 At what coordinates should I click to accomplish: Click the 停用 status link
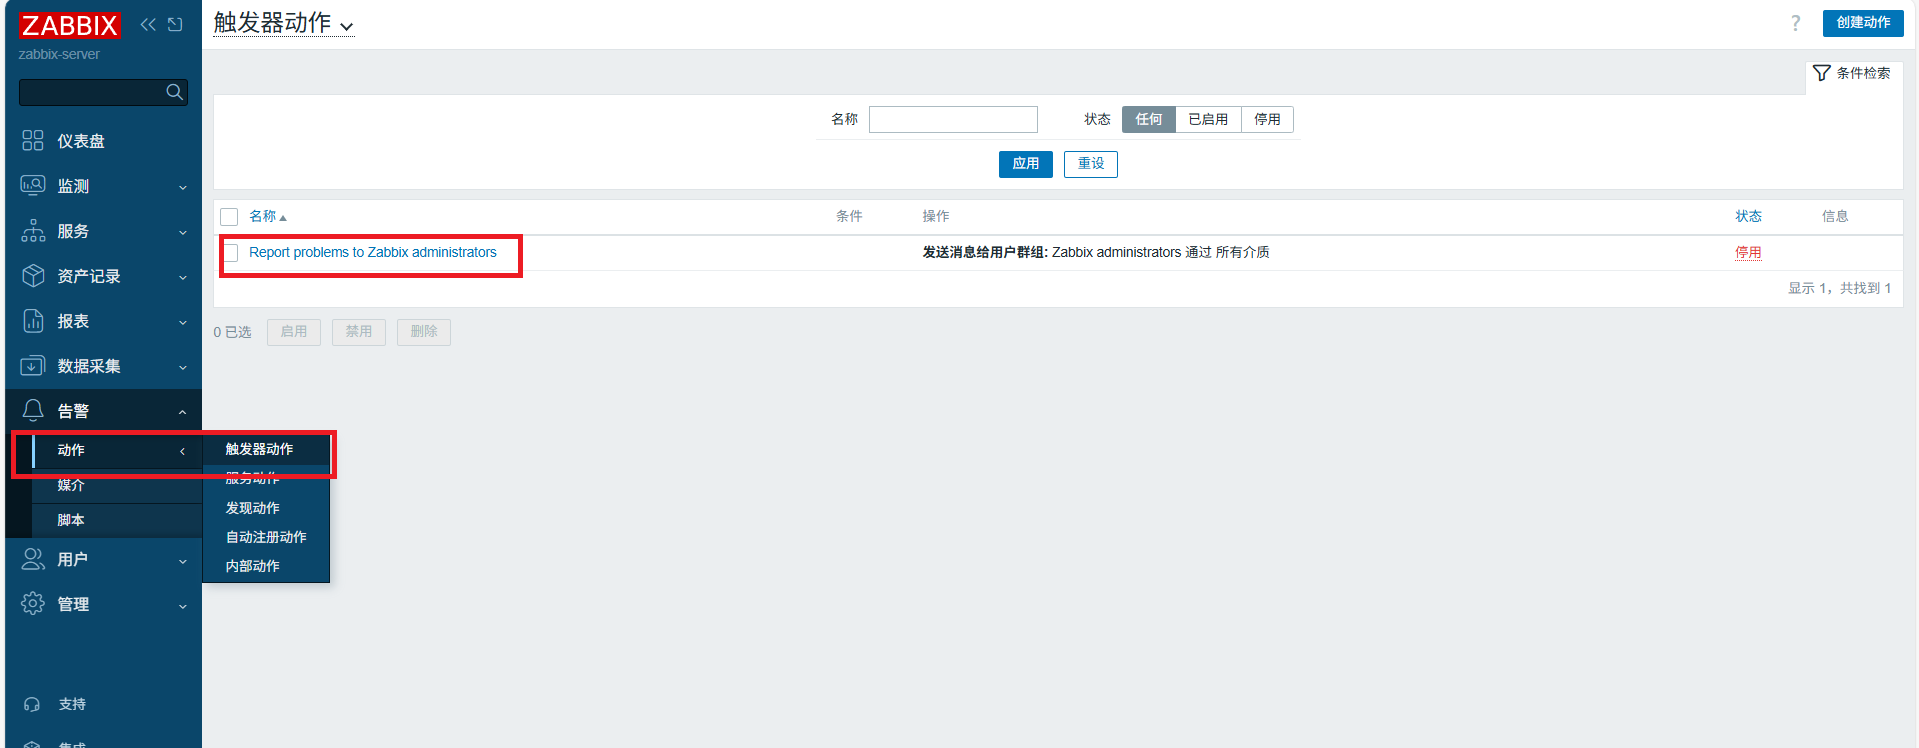tap(1748, 253)
